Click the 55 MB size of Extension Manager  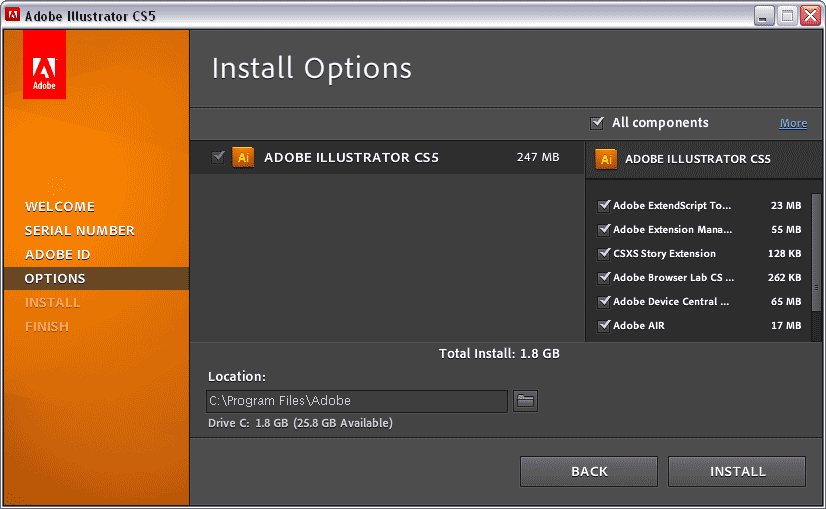[x=786, y=230]
